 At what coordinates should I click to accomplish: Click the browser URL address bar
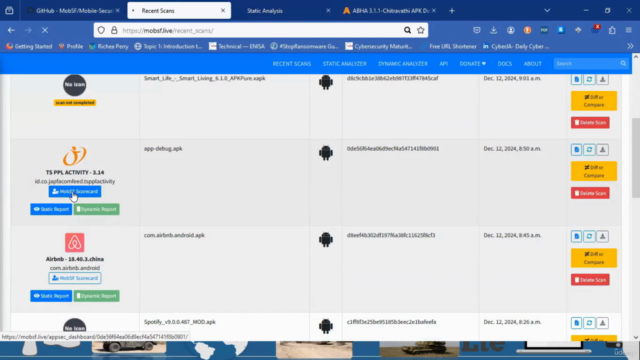point(261,30)
